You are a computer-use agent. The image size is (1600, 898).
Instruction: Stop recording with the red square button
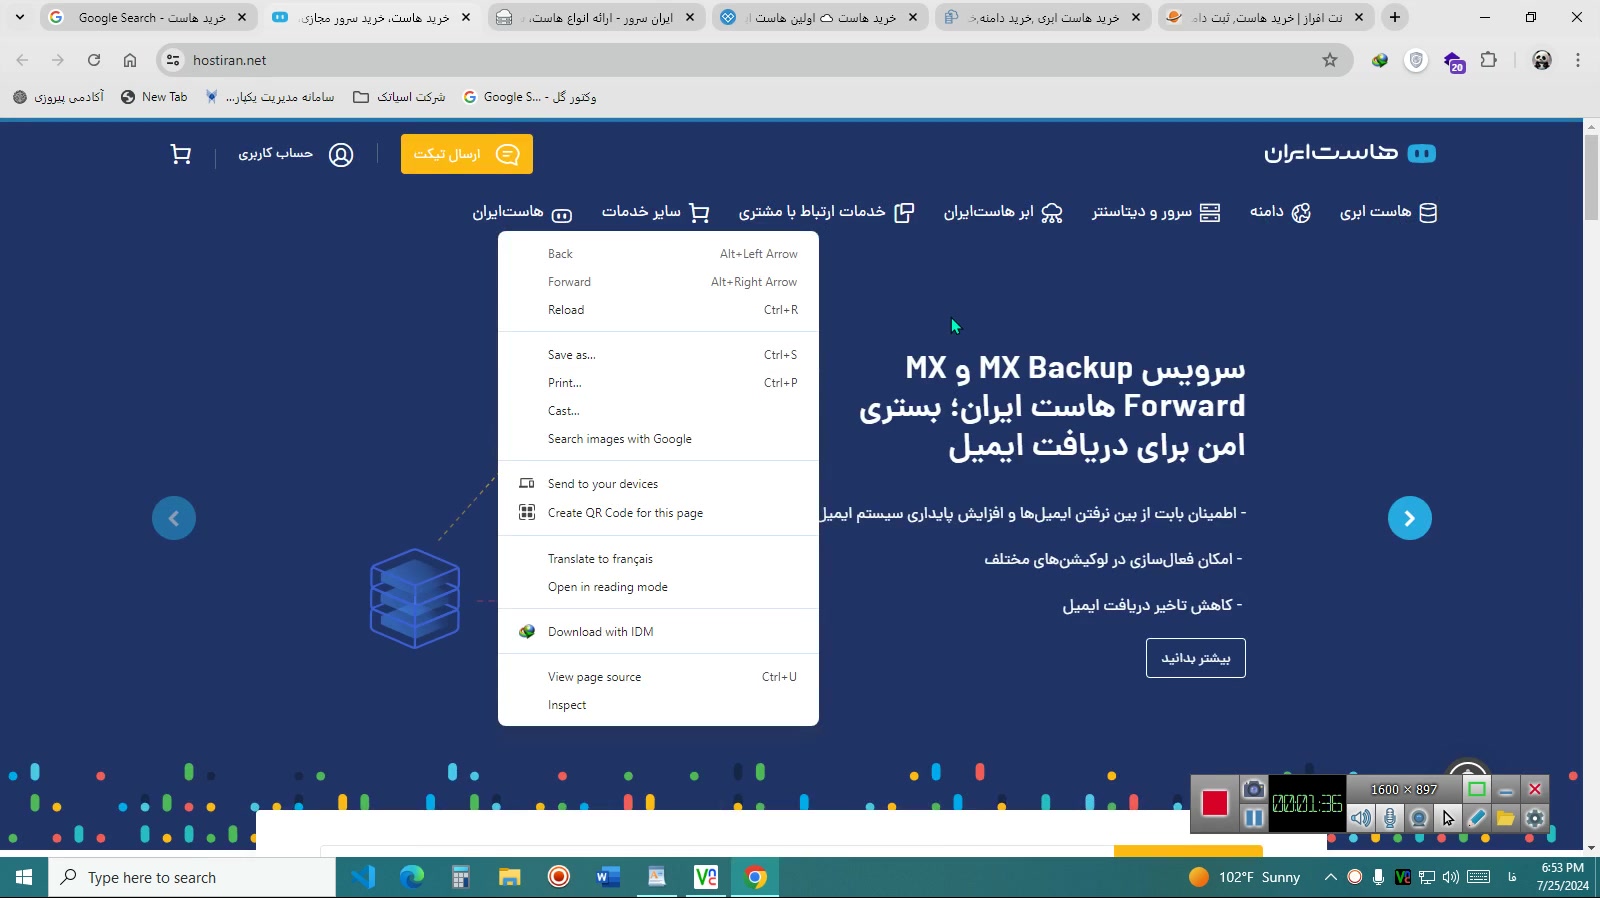pos(1215,803)
